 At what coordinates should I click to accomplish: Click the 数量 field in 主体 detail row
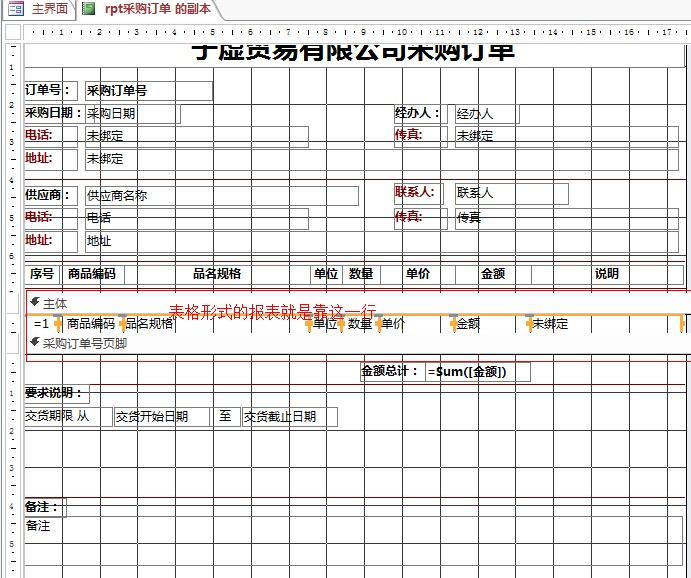tap(359, 324)
